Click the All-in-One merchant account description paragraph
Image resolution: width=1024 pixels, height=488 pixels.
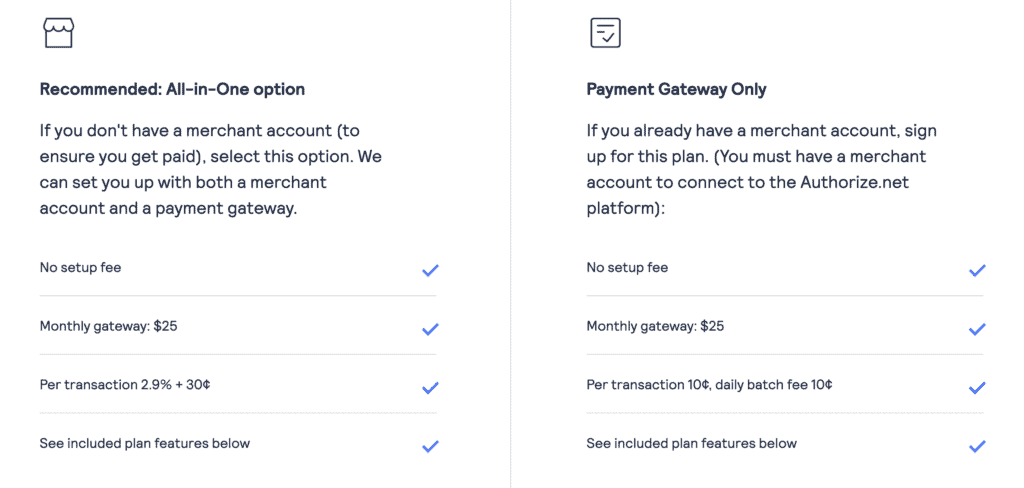(x=210, y=170)
